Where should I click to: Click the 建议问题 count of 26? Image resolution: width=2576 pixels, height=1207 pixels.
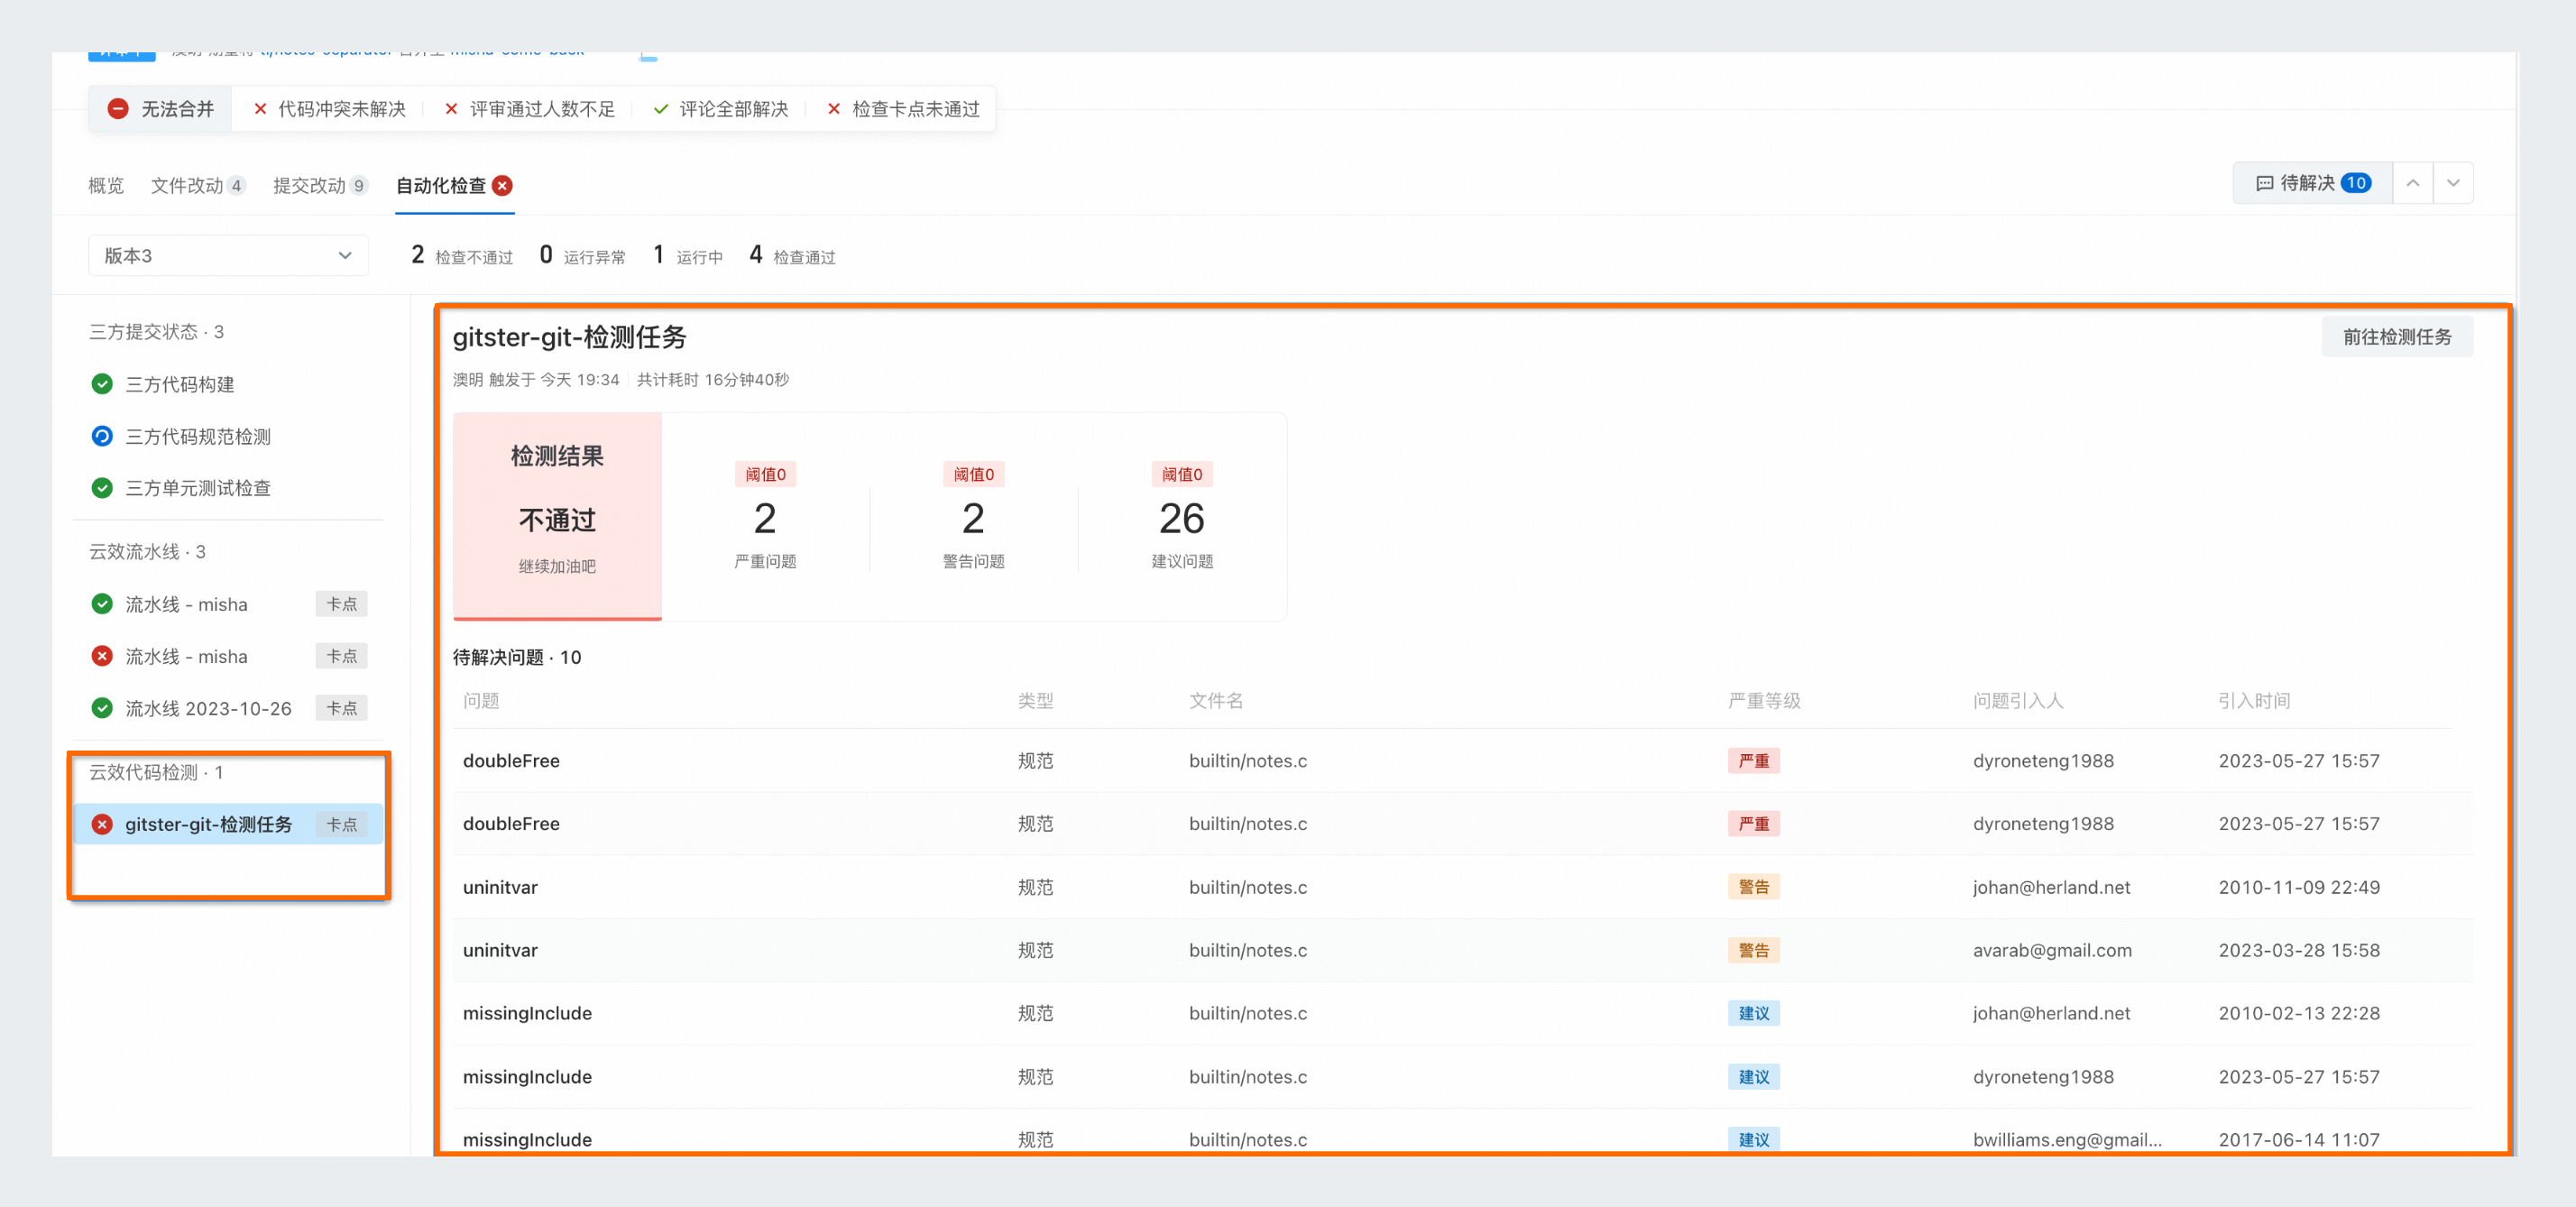tap(1181, 518)
